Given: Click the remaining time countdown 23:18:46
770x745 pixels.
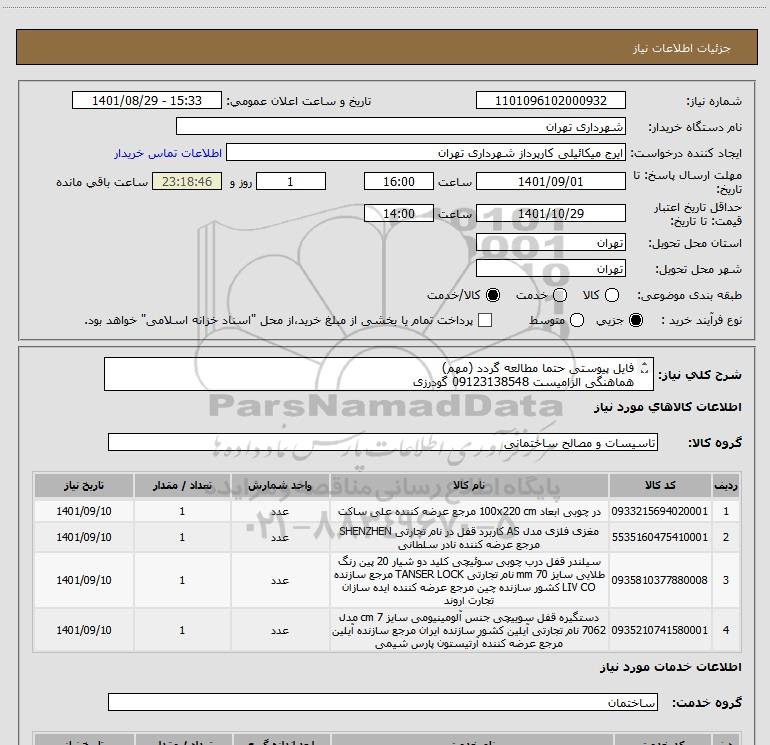Looking at the screenshot, I should pos(187,181).
